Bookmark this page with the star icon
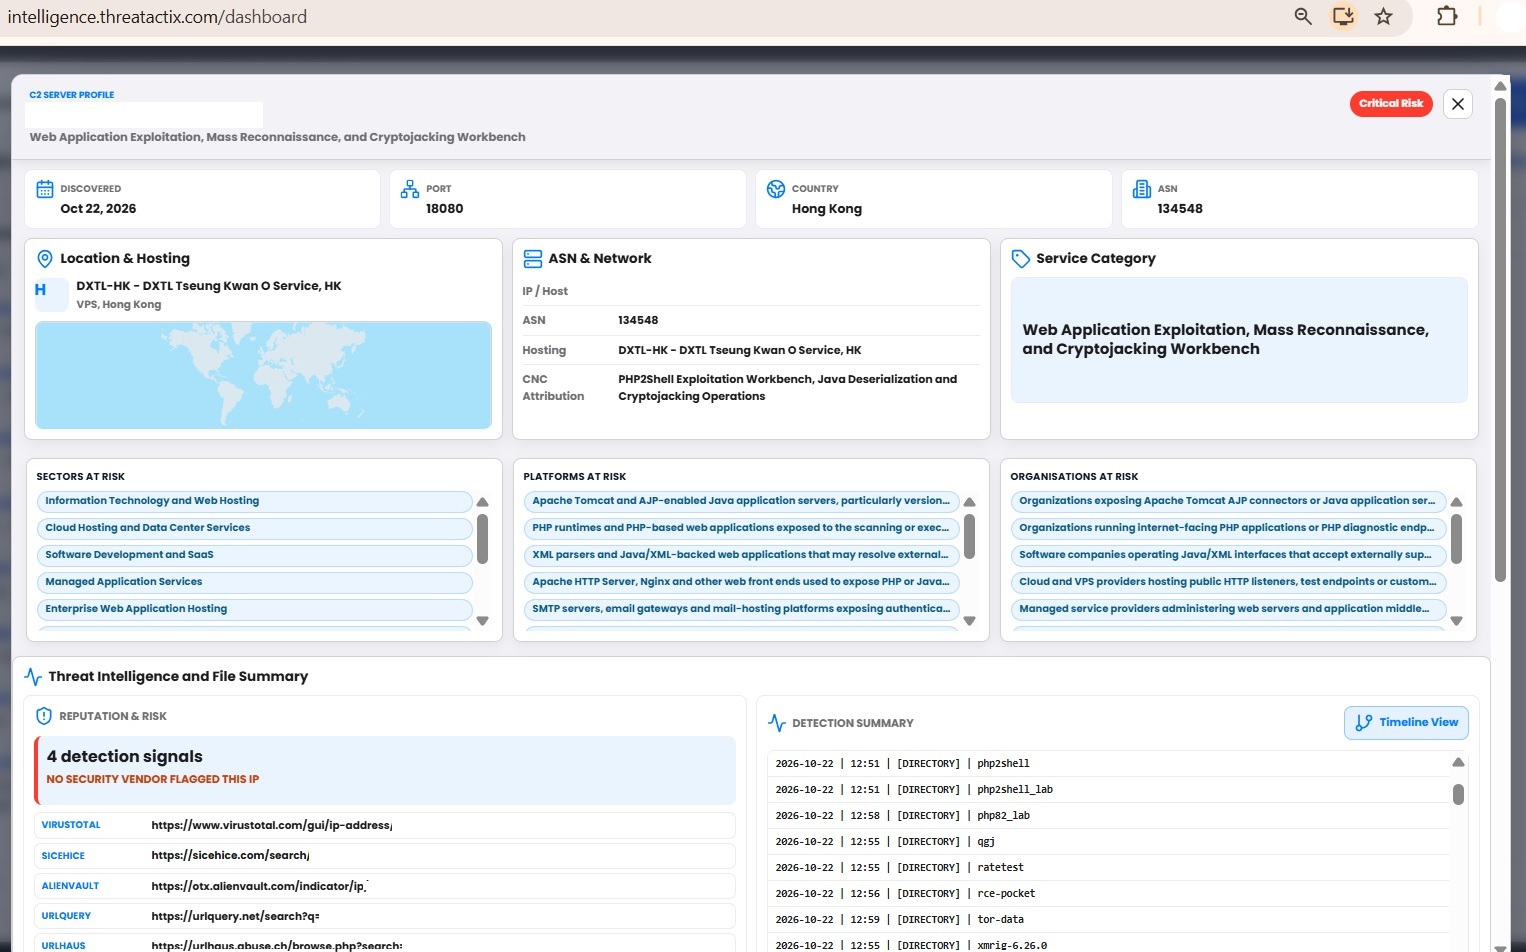Image resolution: width=1526 pixels, height=952 pixels. click(1383, 16)
